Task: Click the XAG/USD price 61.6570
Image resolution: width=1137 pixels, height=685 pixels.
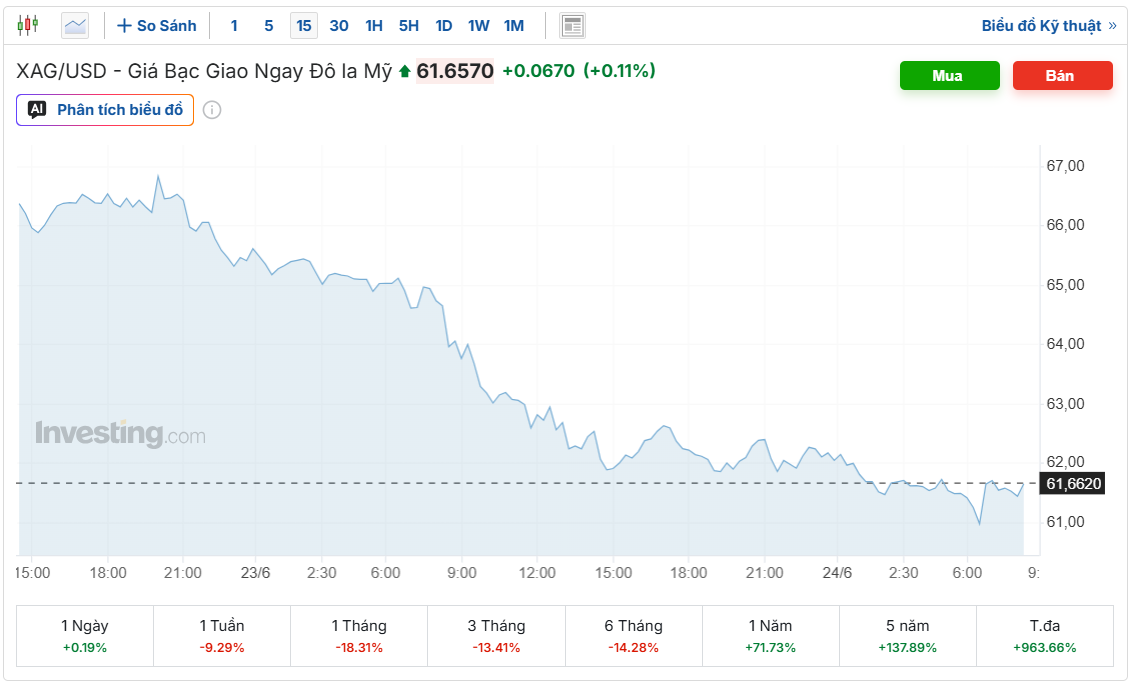Action: (x=455, y=71)
